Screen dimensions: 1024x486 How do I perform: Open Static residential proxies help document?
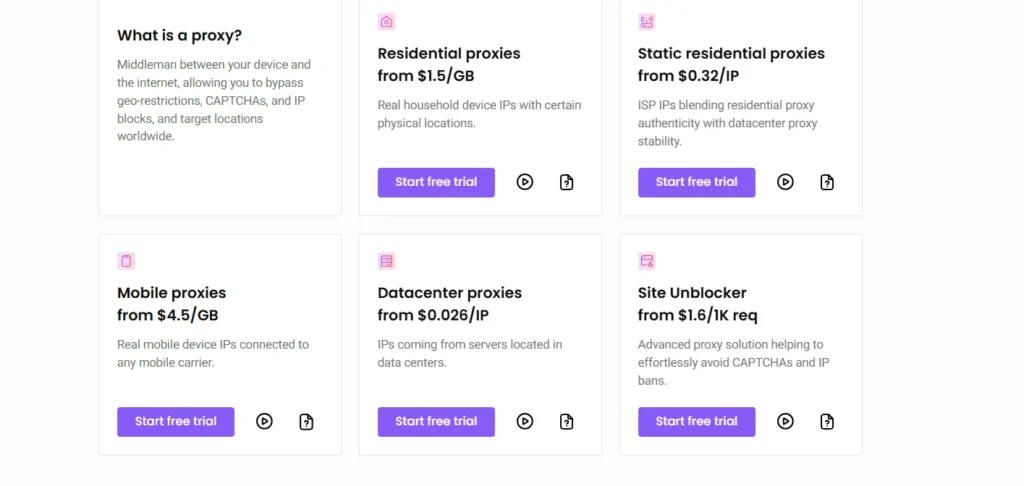827,182
